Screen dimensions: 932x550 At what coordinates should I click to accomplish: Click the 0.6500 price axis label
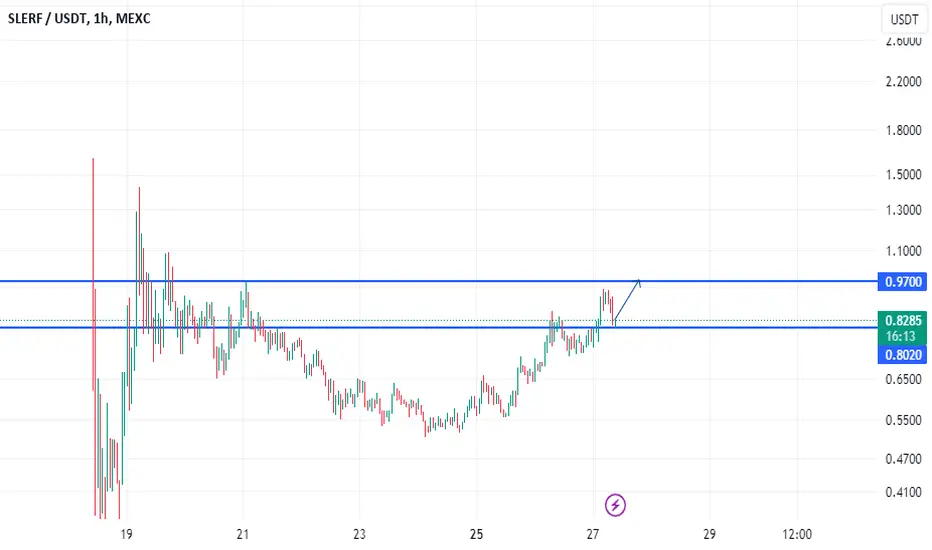[903, 379]
